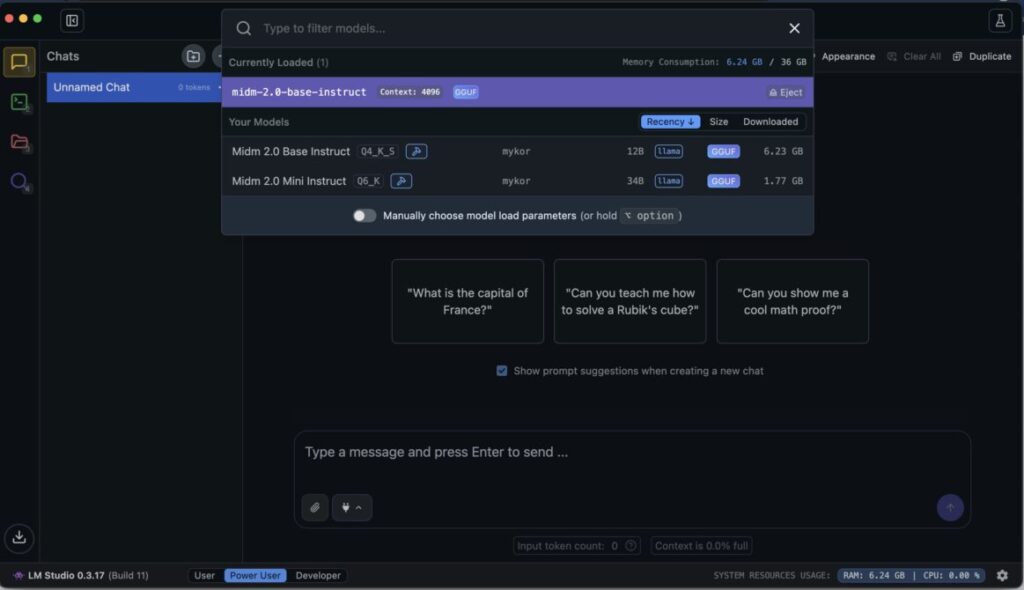Click Clear All in the chat toolbar
Screen dimensions: 1024x590
(914, 56)
